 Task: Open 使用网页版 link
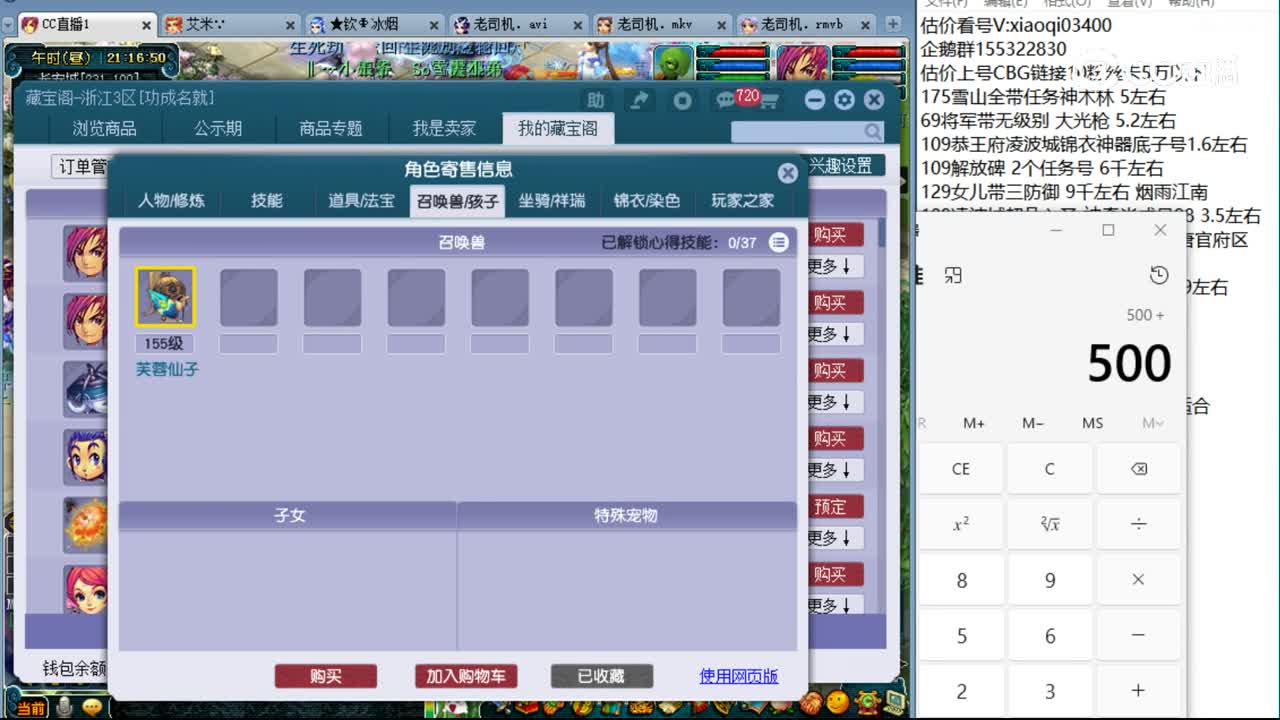point(740,676)
